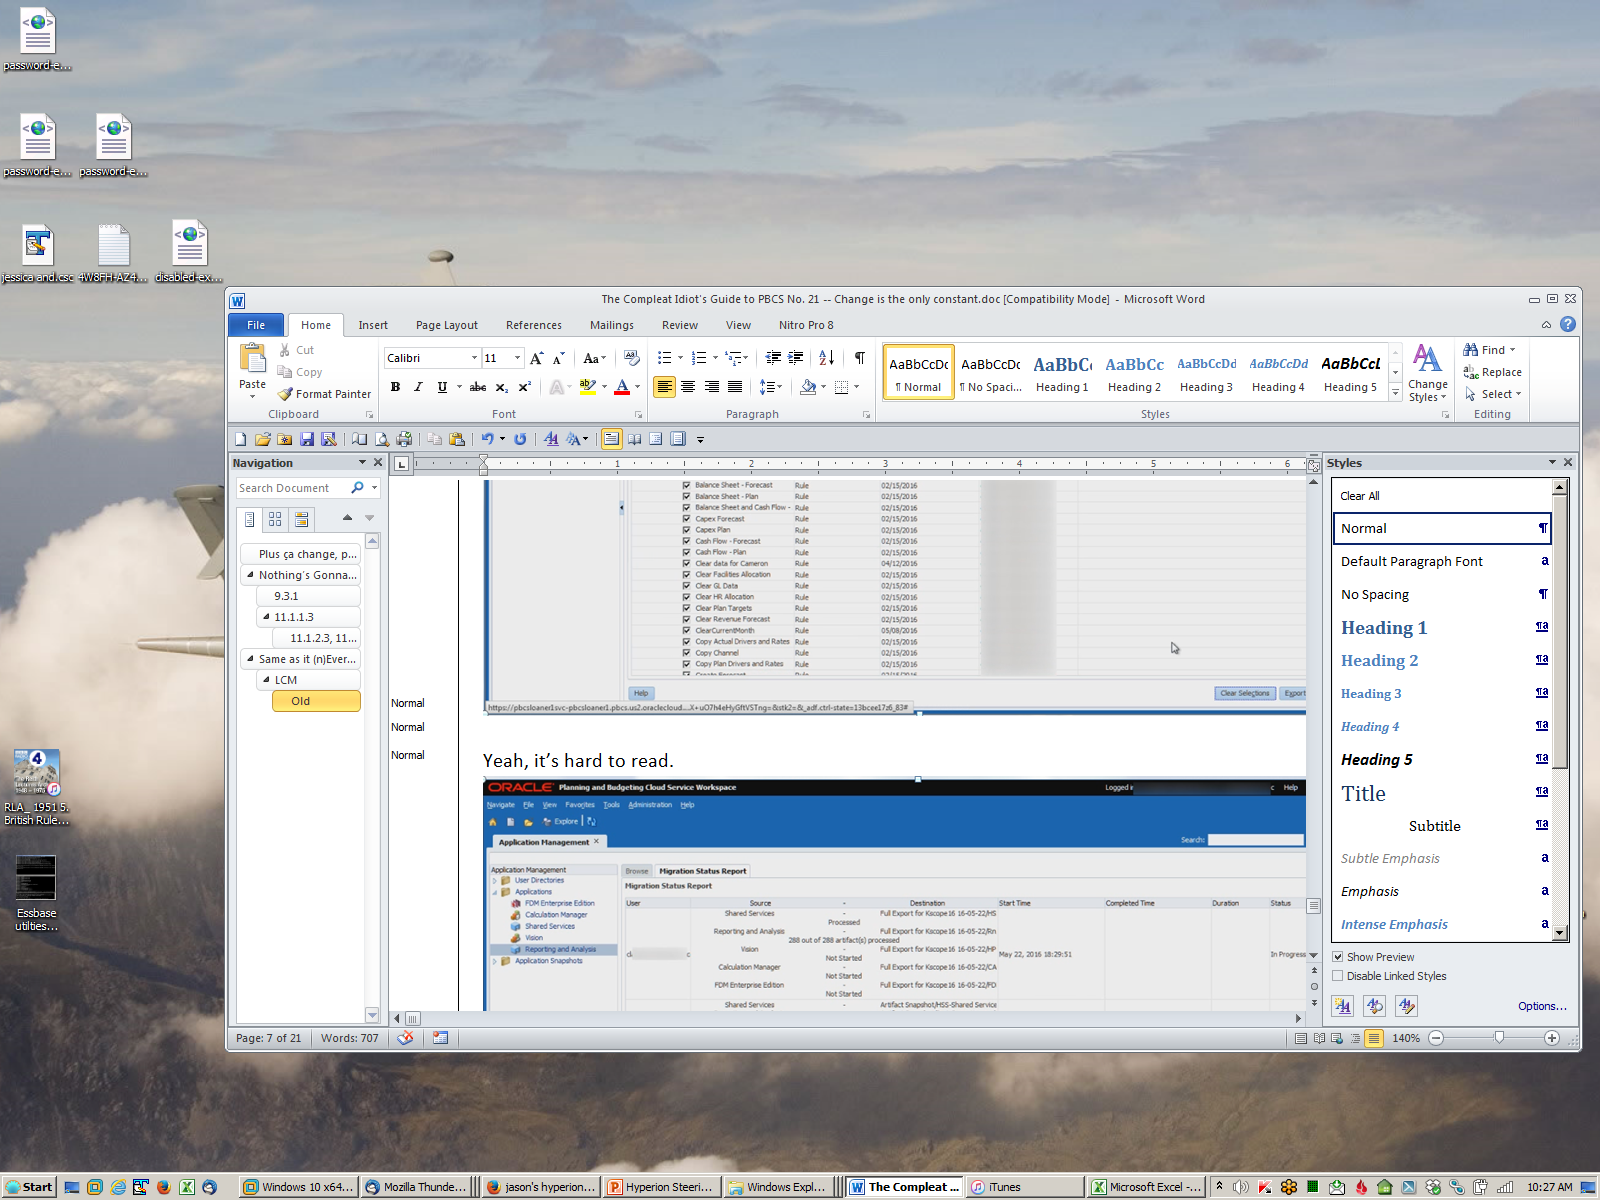Apply center text alignment
This screenshot has height=1200, width=1600.
[688, 387]
